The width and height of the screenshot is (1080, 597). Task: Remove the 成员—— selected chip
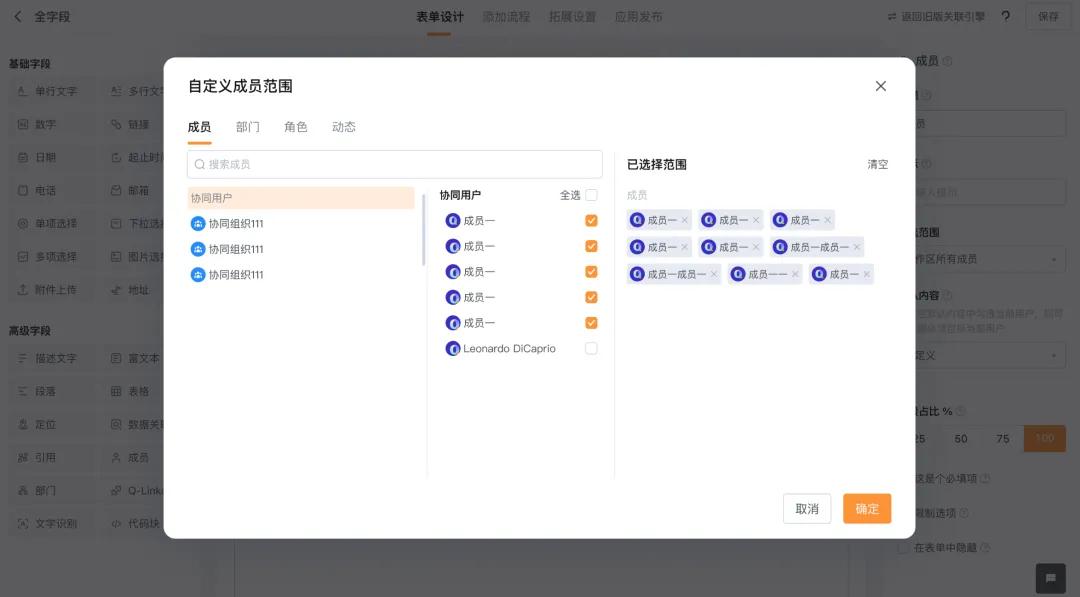coord(795,274)
